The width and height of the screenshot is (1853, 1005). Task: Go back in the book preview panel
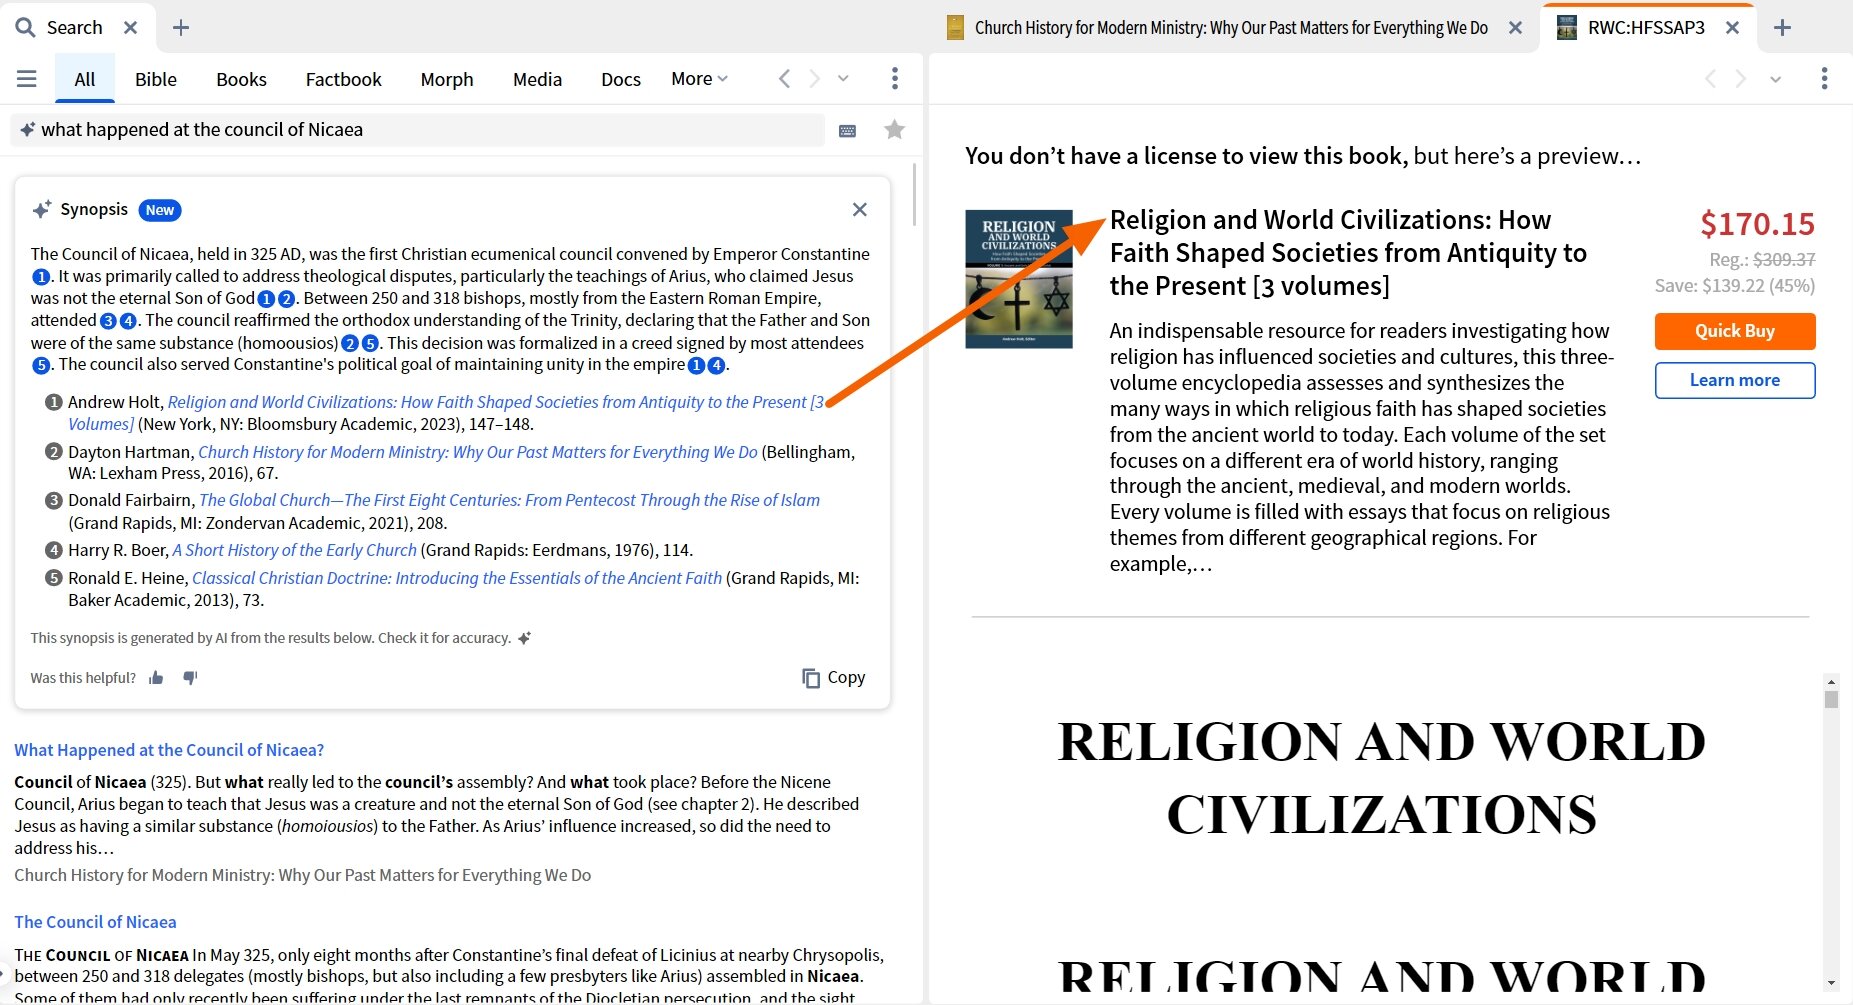(1711, 79)
